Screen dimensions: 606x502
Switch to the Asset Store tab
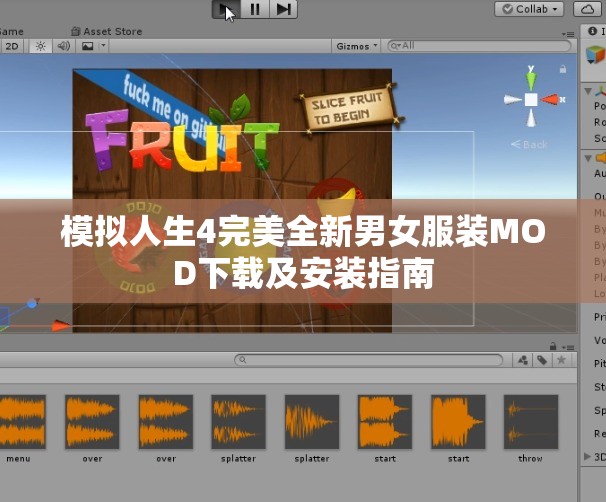click(107, 31)
